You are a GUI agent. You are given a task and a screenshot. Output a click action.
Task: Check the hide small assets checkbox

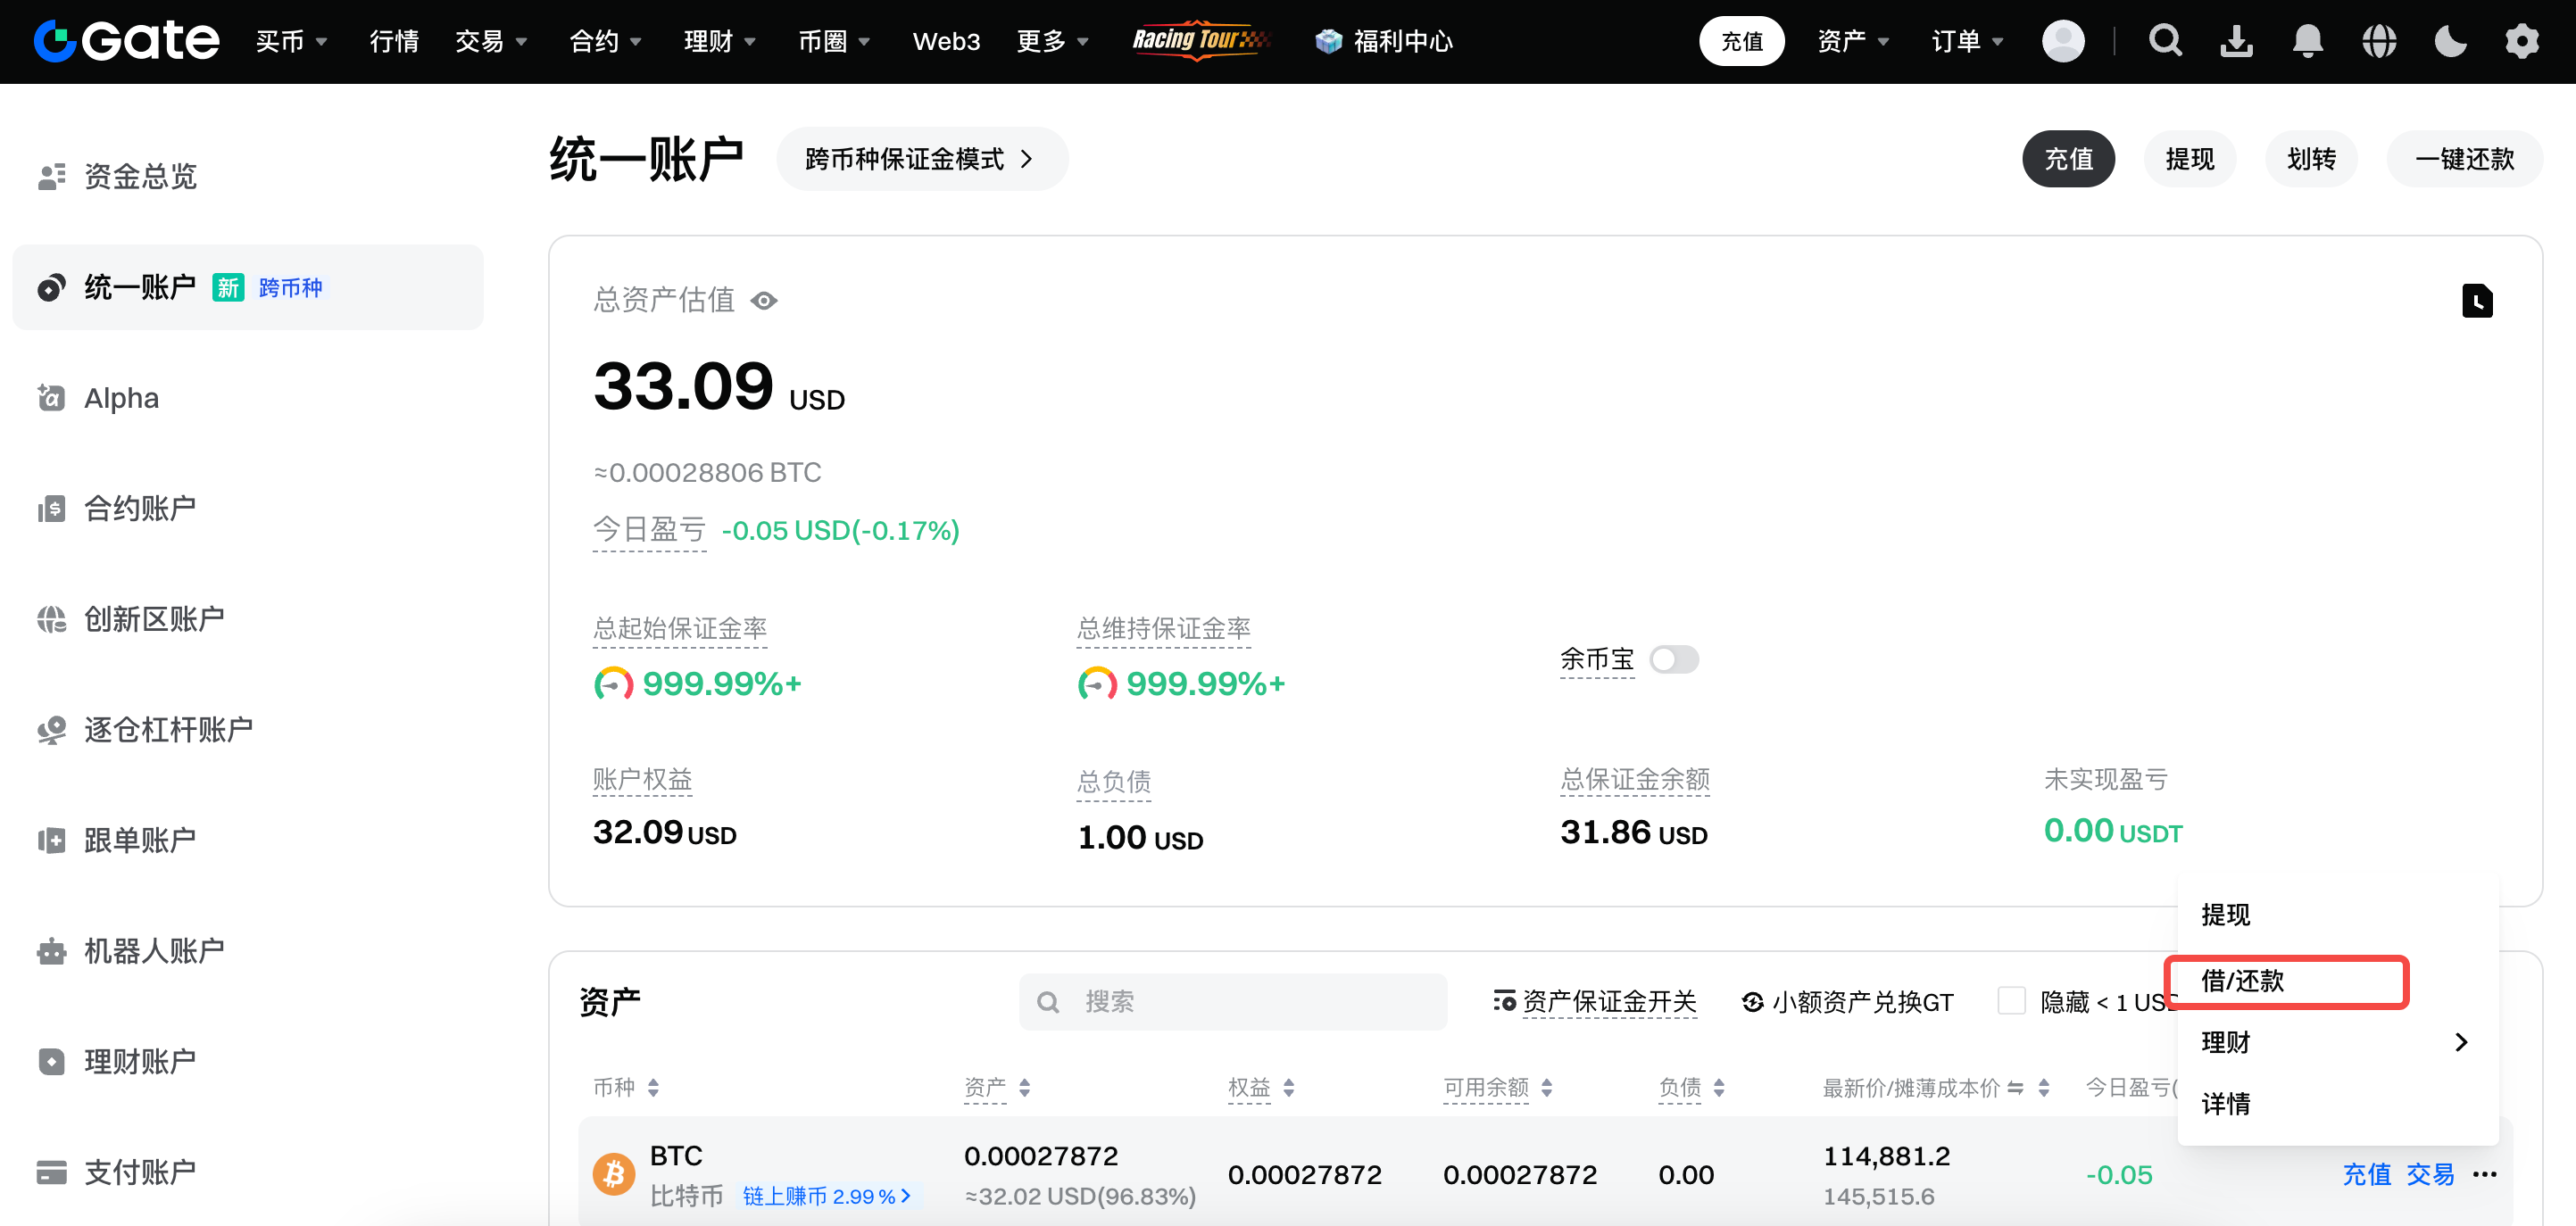click(2011, 1001)
